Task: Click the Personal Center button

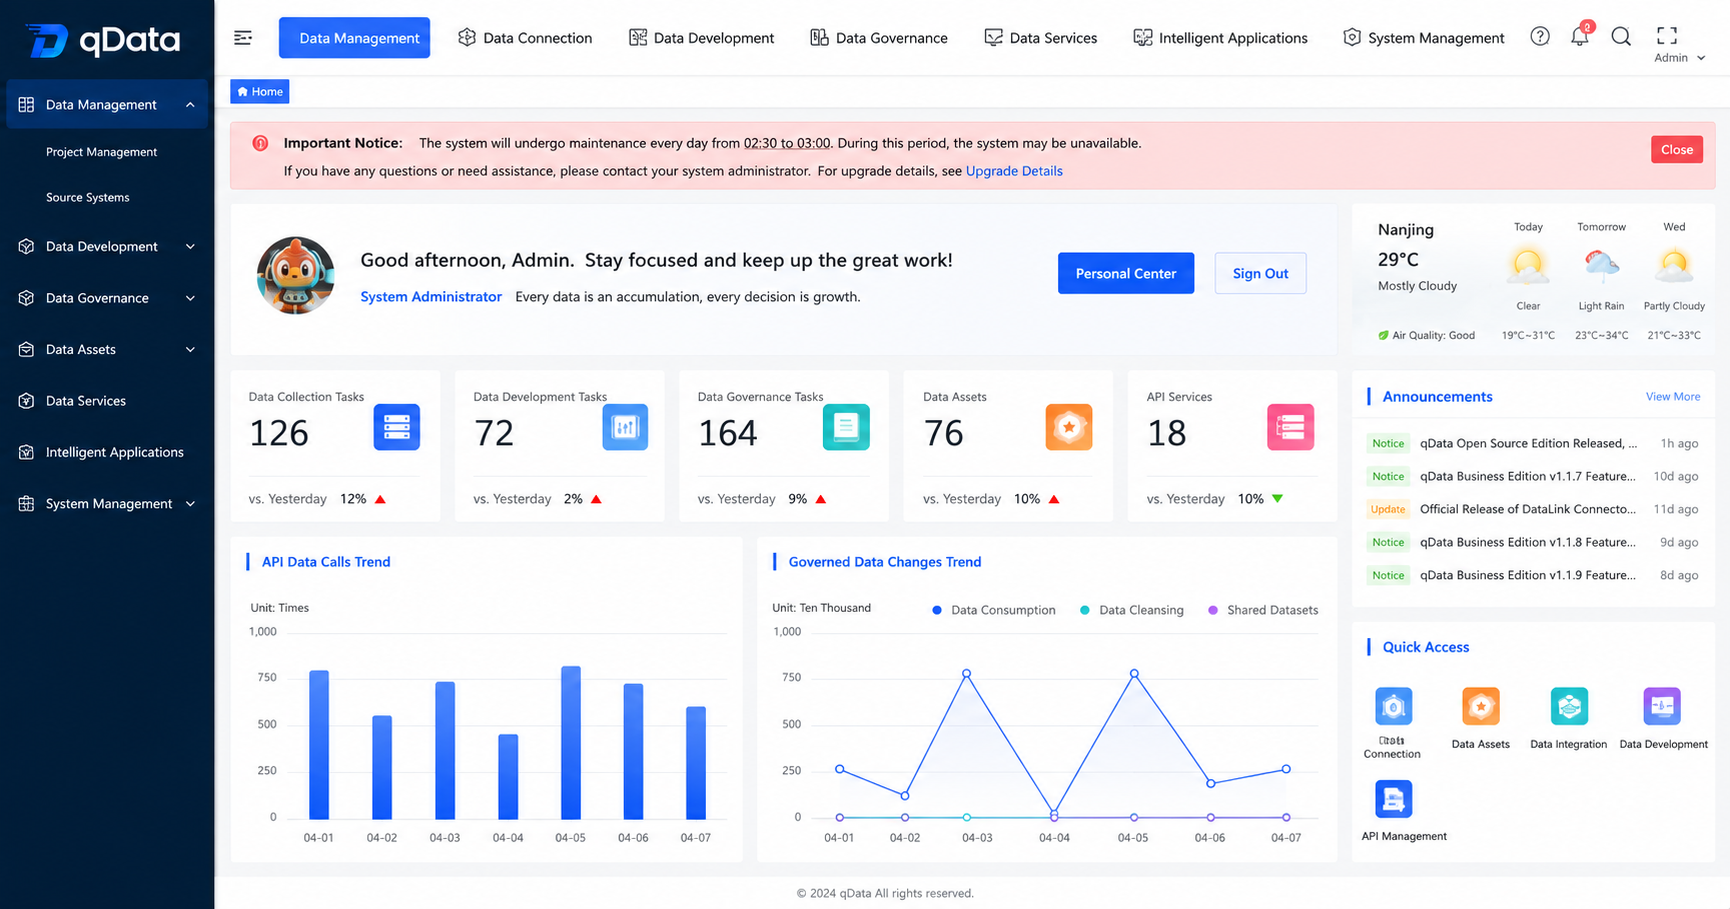Action: 1126,273
